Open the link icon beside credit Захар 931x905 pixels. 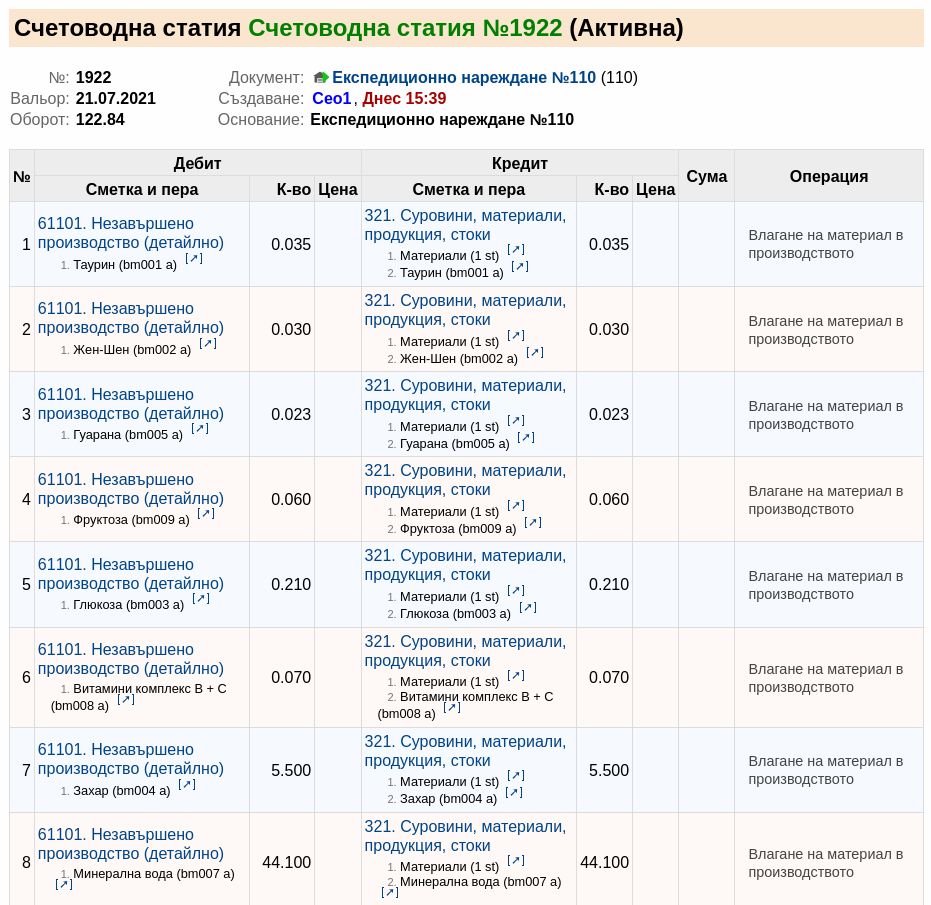click(x=514, y=793)
